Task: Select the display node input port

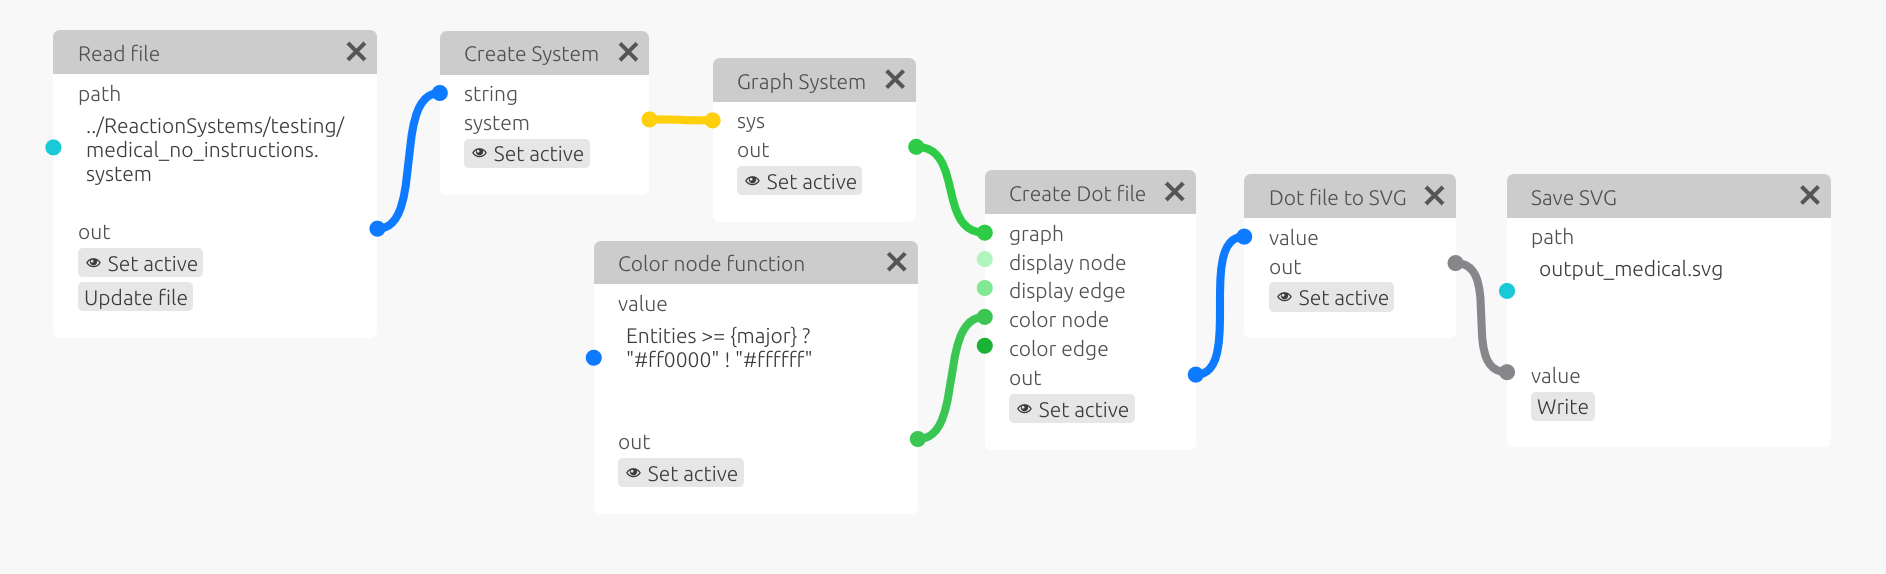Action: tap(985, 260)
